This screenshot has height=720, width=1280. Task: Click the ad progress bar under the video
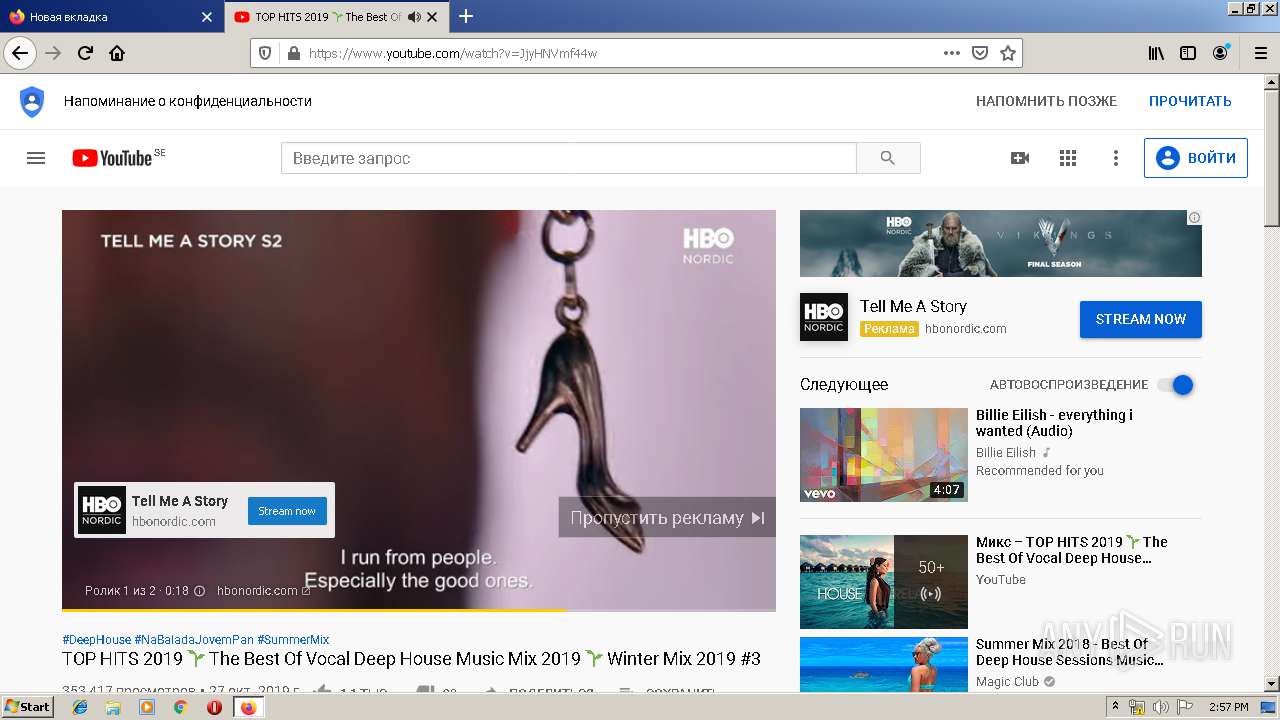coord(419,609)
